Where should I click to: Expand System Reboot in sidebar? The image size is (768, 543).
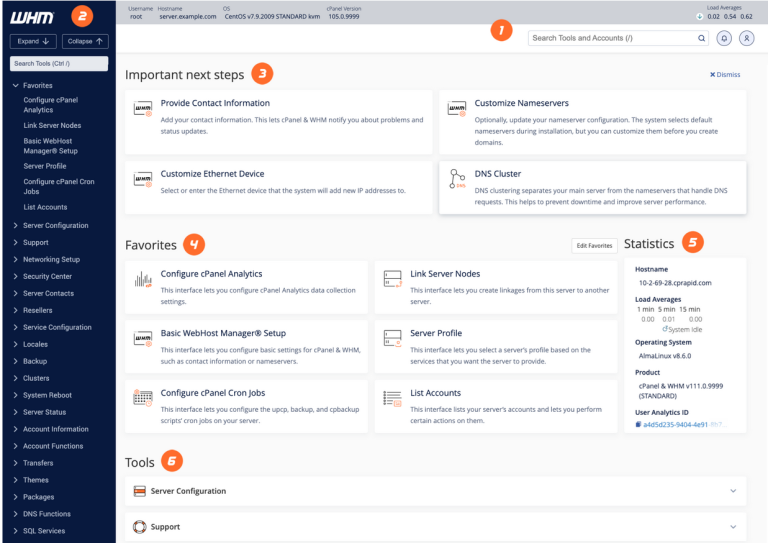(16, 395)
